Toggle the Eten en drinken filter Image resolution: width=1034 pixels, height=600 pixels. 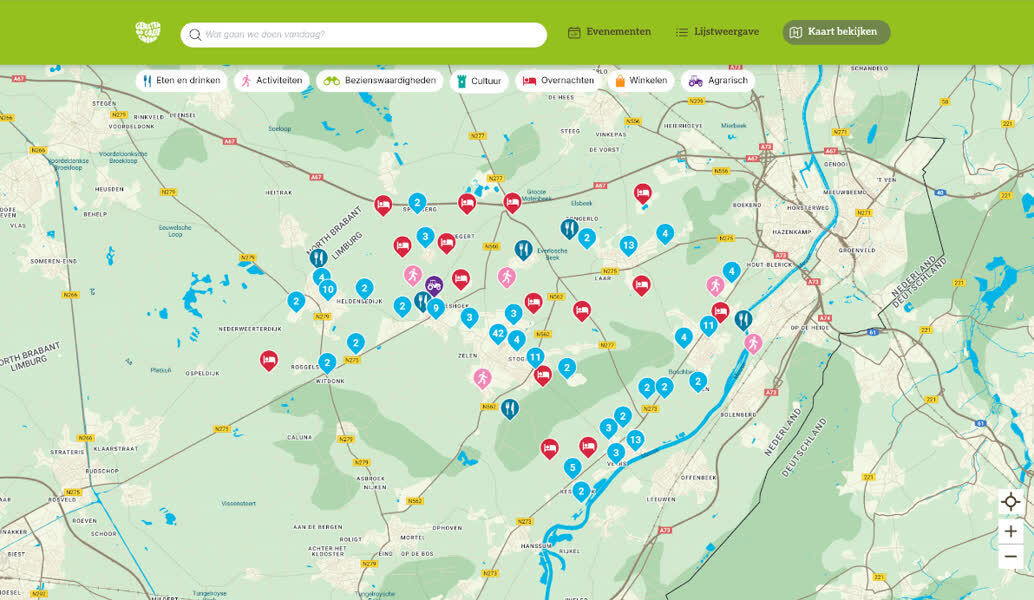click(181, 81)
